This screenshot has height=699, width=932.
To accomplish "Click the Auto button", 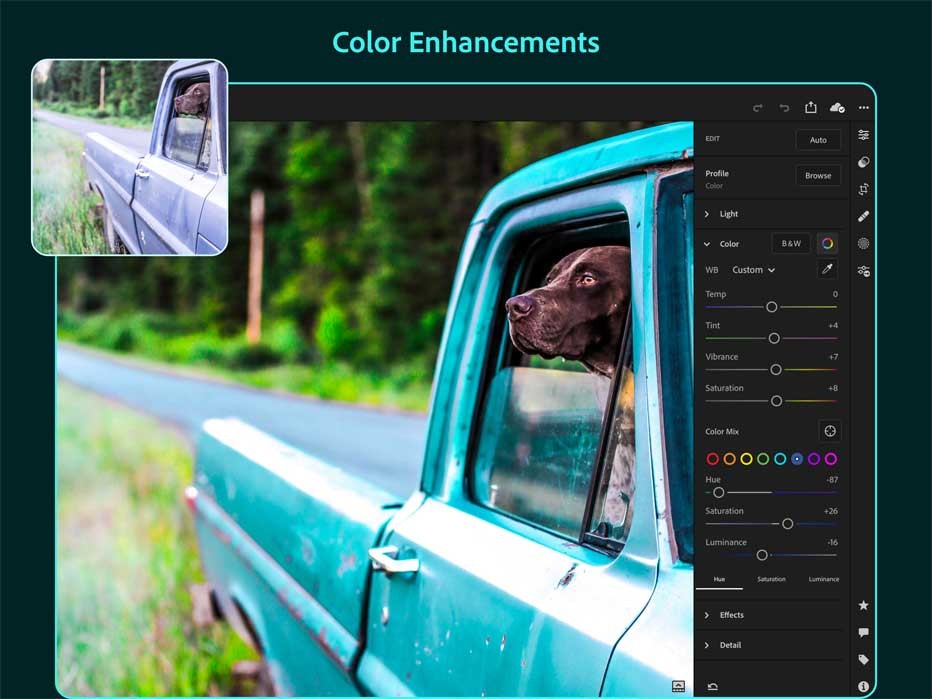I will pyautogui.click(x=818, y=140).
